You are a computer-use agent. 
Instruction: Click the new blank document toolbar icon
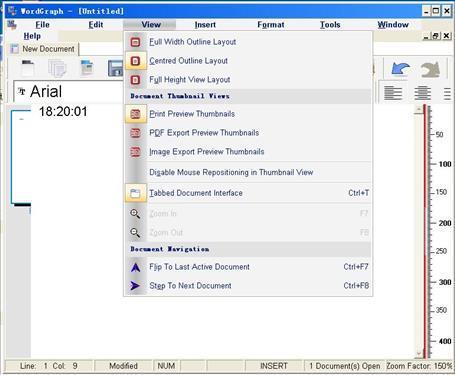click(x=28, y=68)
